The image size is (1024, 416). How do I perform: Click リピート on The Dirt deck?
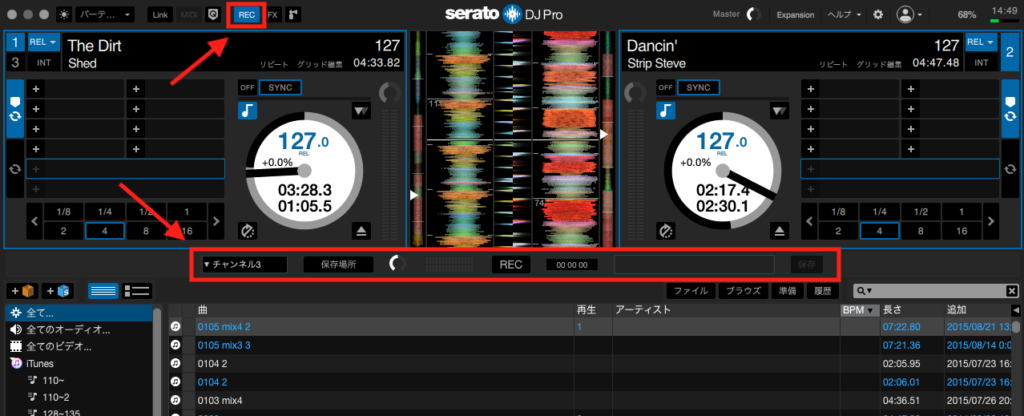coord(274,64)
